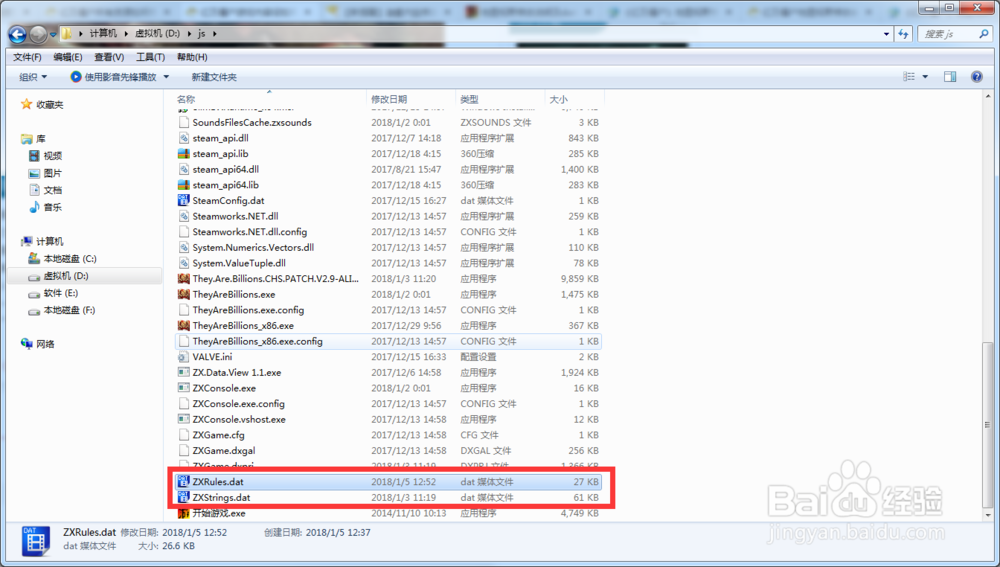Open the 文件(F) menu
1000x567 pixels.
(x=27, y=57)
